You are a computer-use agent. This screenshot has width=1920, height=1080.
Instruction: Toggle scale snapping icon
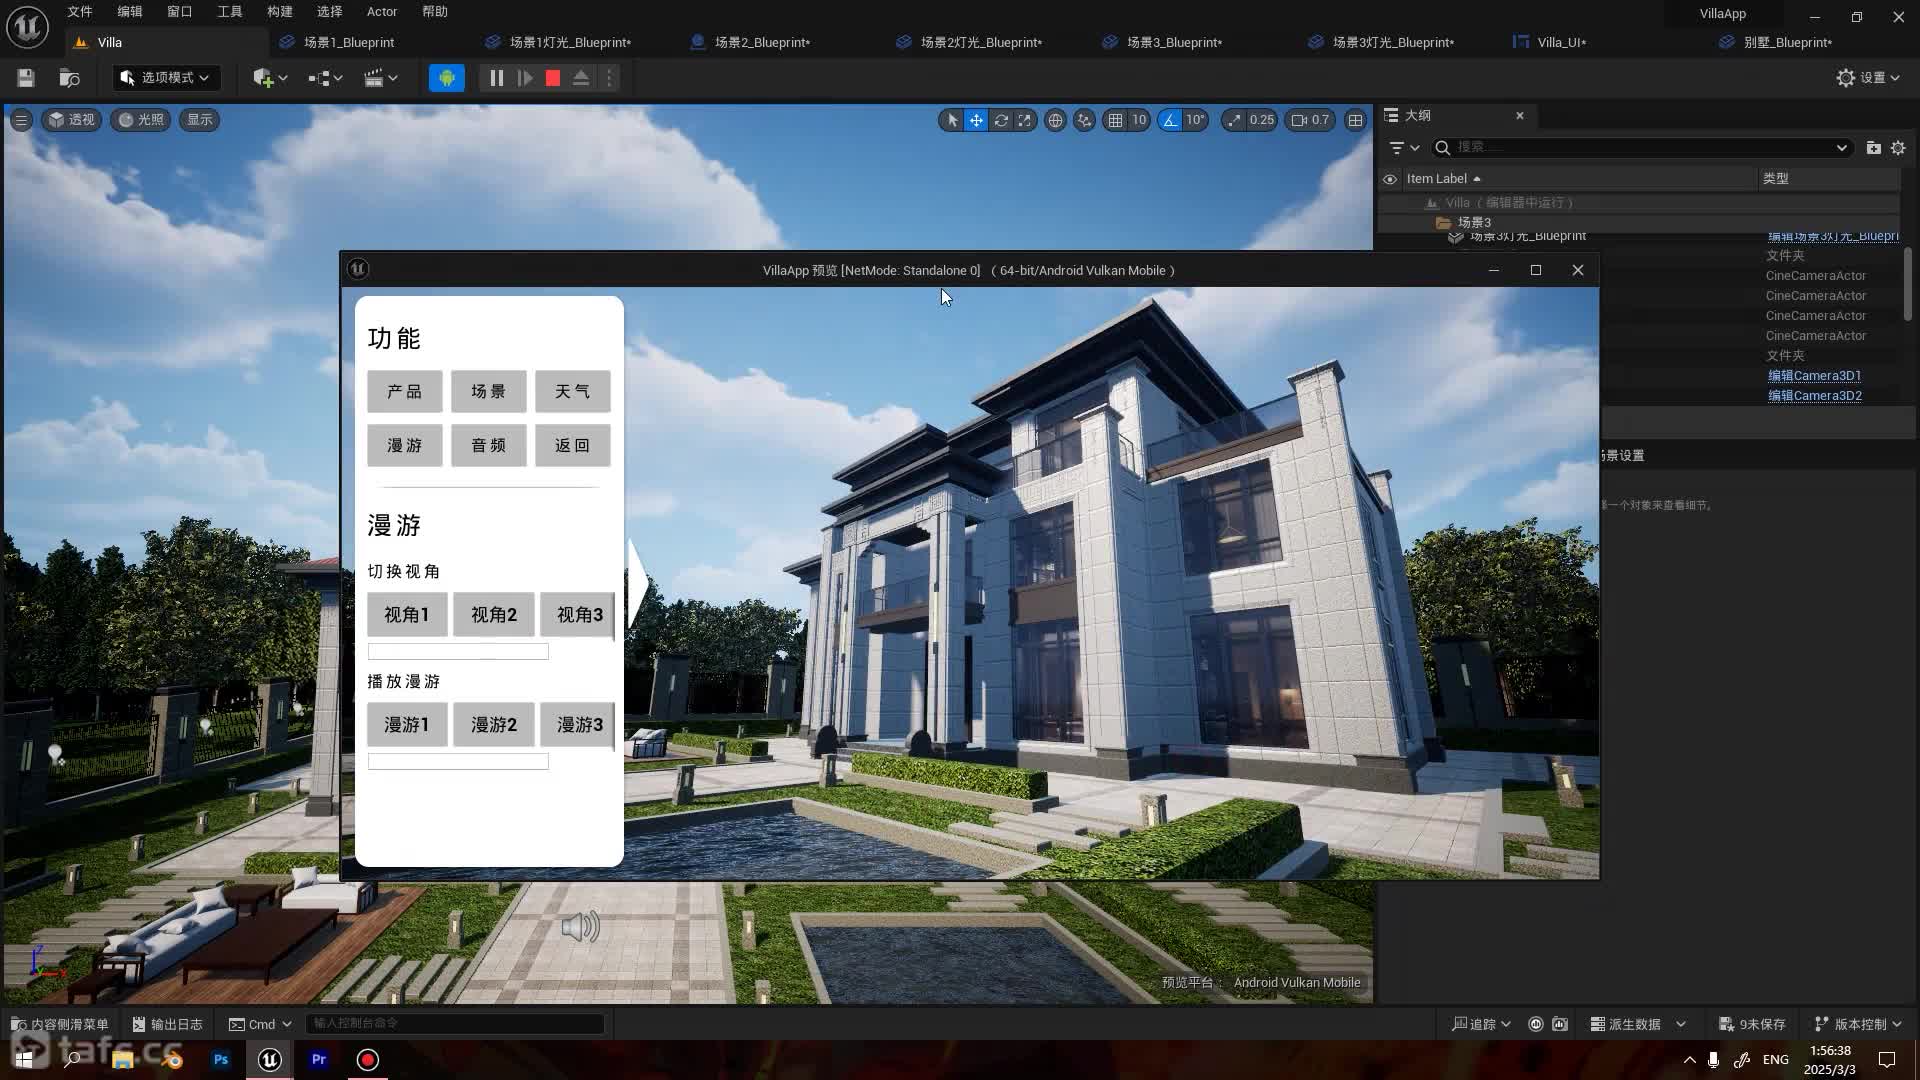(1235, 120)
